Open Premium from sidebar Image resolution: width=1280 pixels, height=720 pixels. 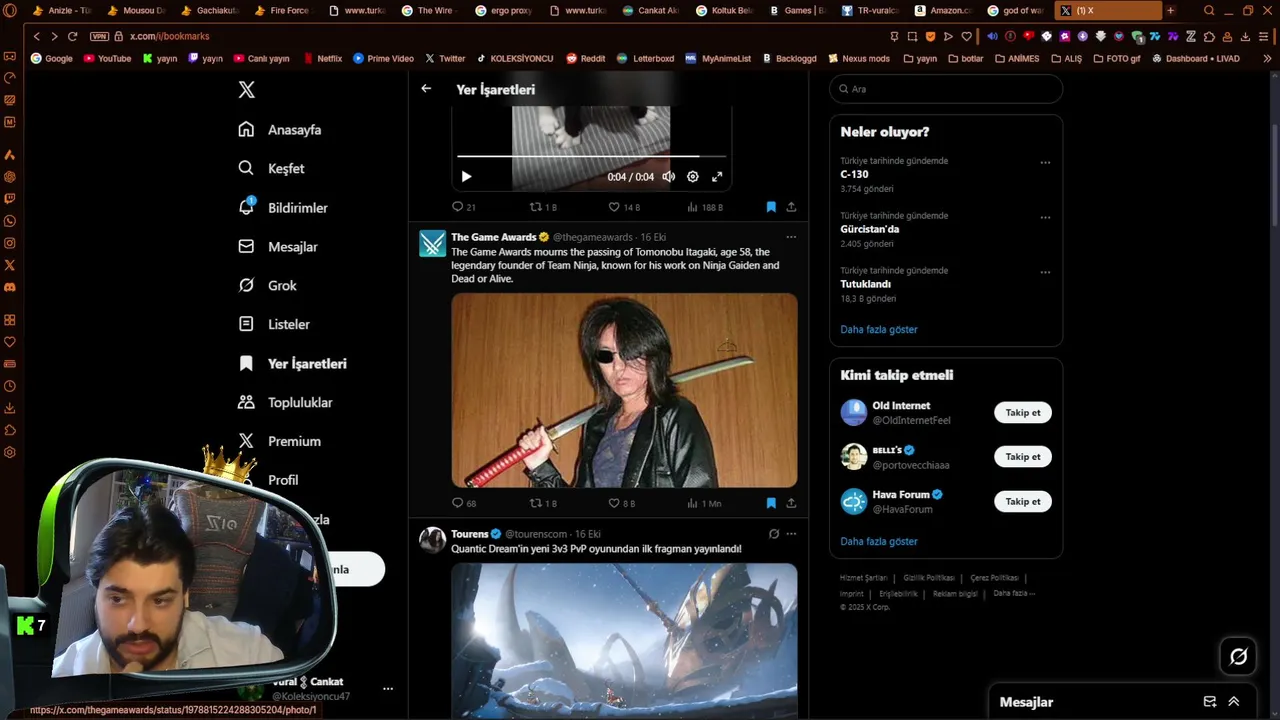(279, 441)
